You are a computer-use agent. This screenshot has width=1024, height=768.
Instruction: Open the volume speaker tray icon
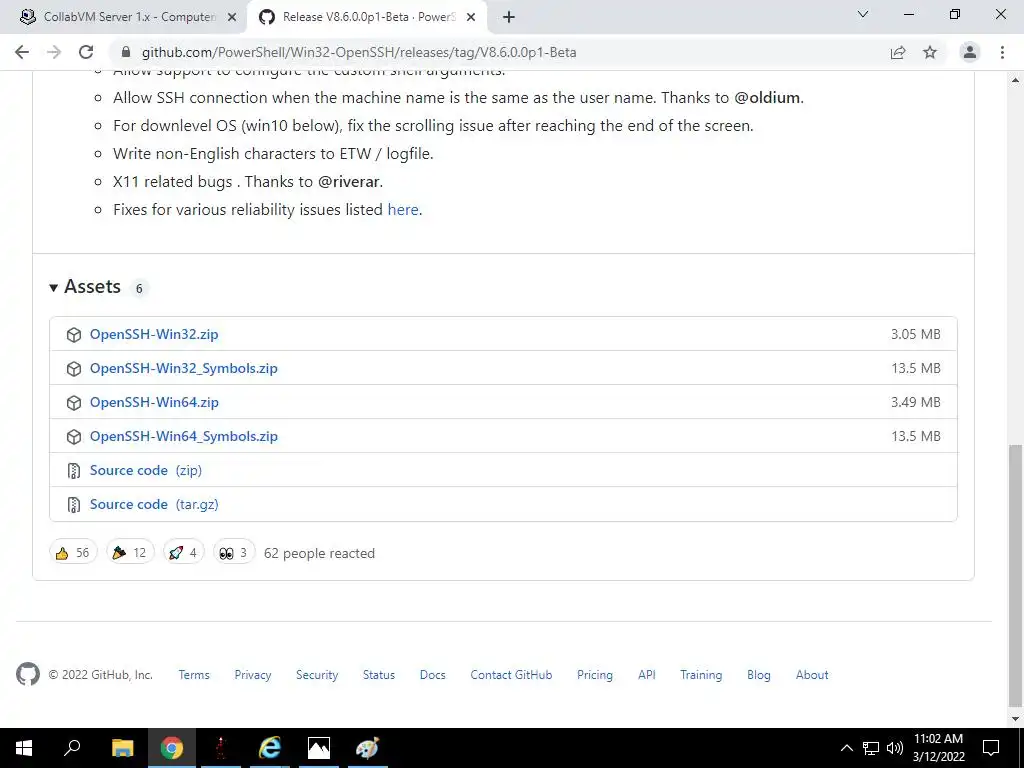pyautogui.click(x=895, y=748)
